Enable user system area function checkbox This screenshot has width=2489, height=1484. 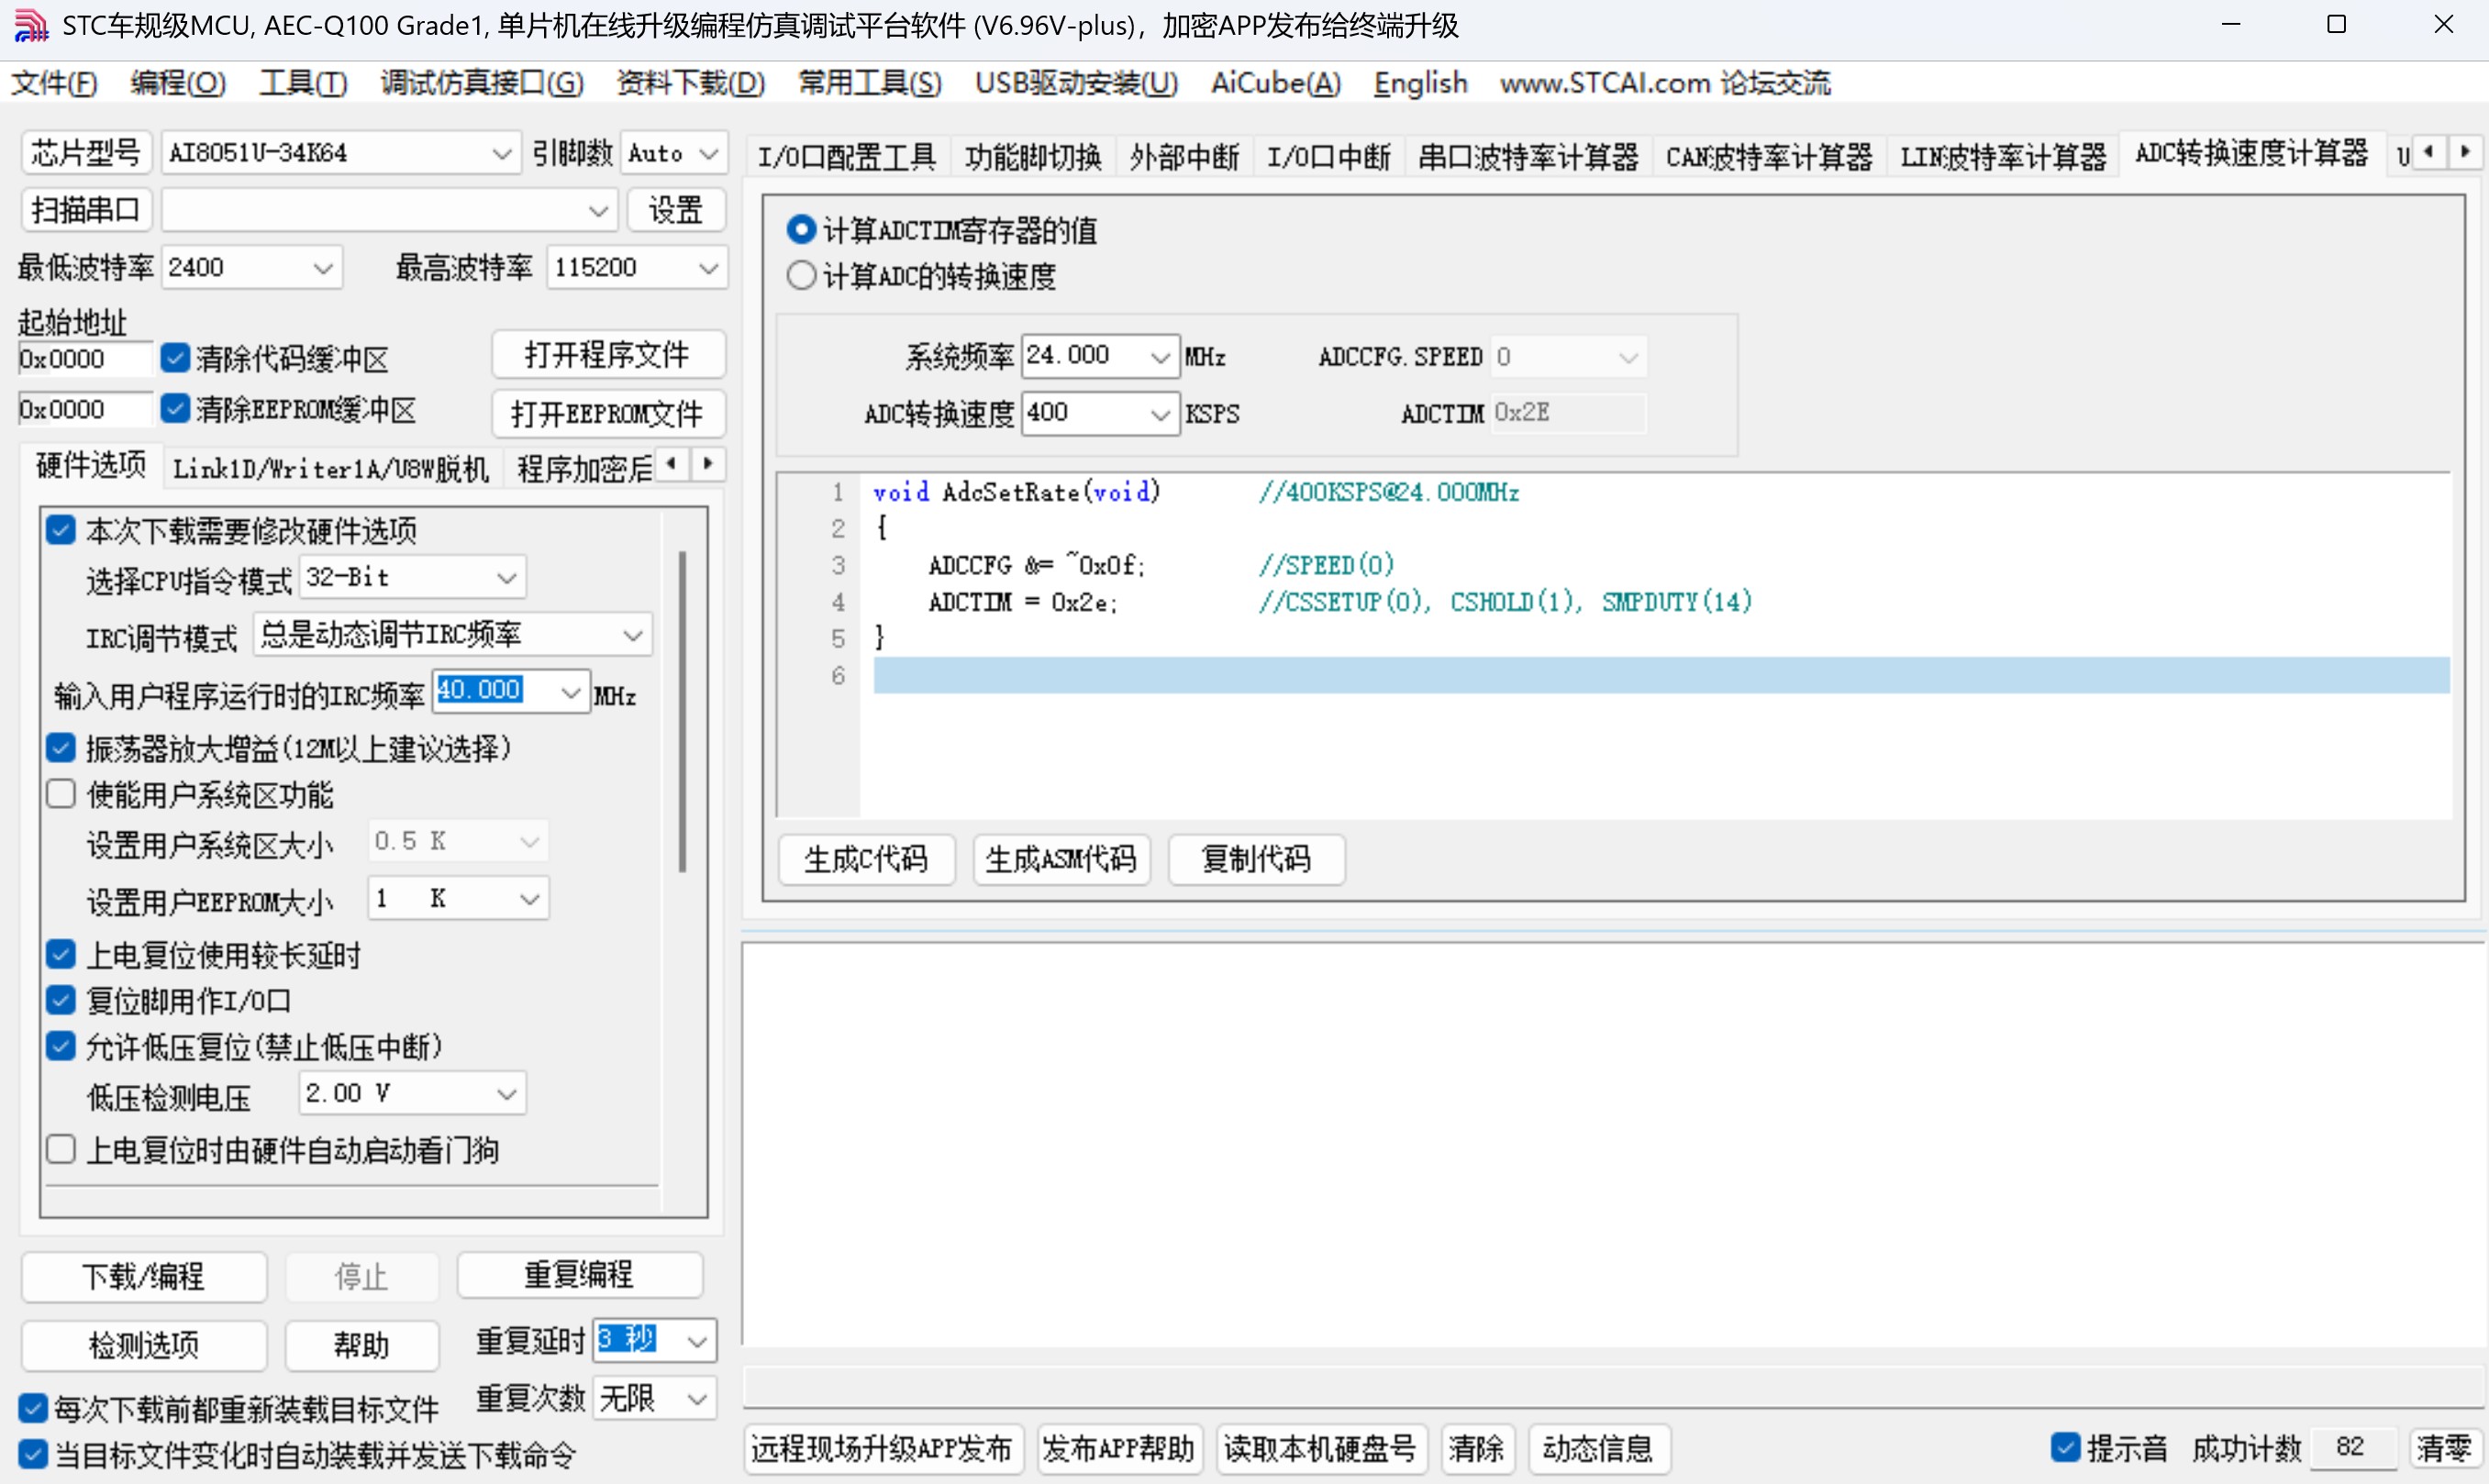pos(61,794)
